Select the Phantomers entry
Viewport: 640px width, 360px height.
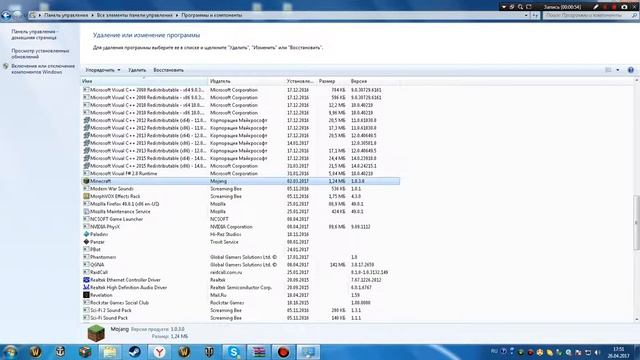point(240,257)
